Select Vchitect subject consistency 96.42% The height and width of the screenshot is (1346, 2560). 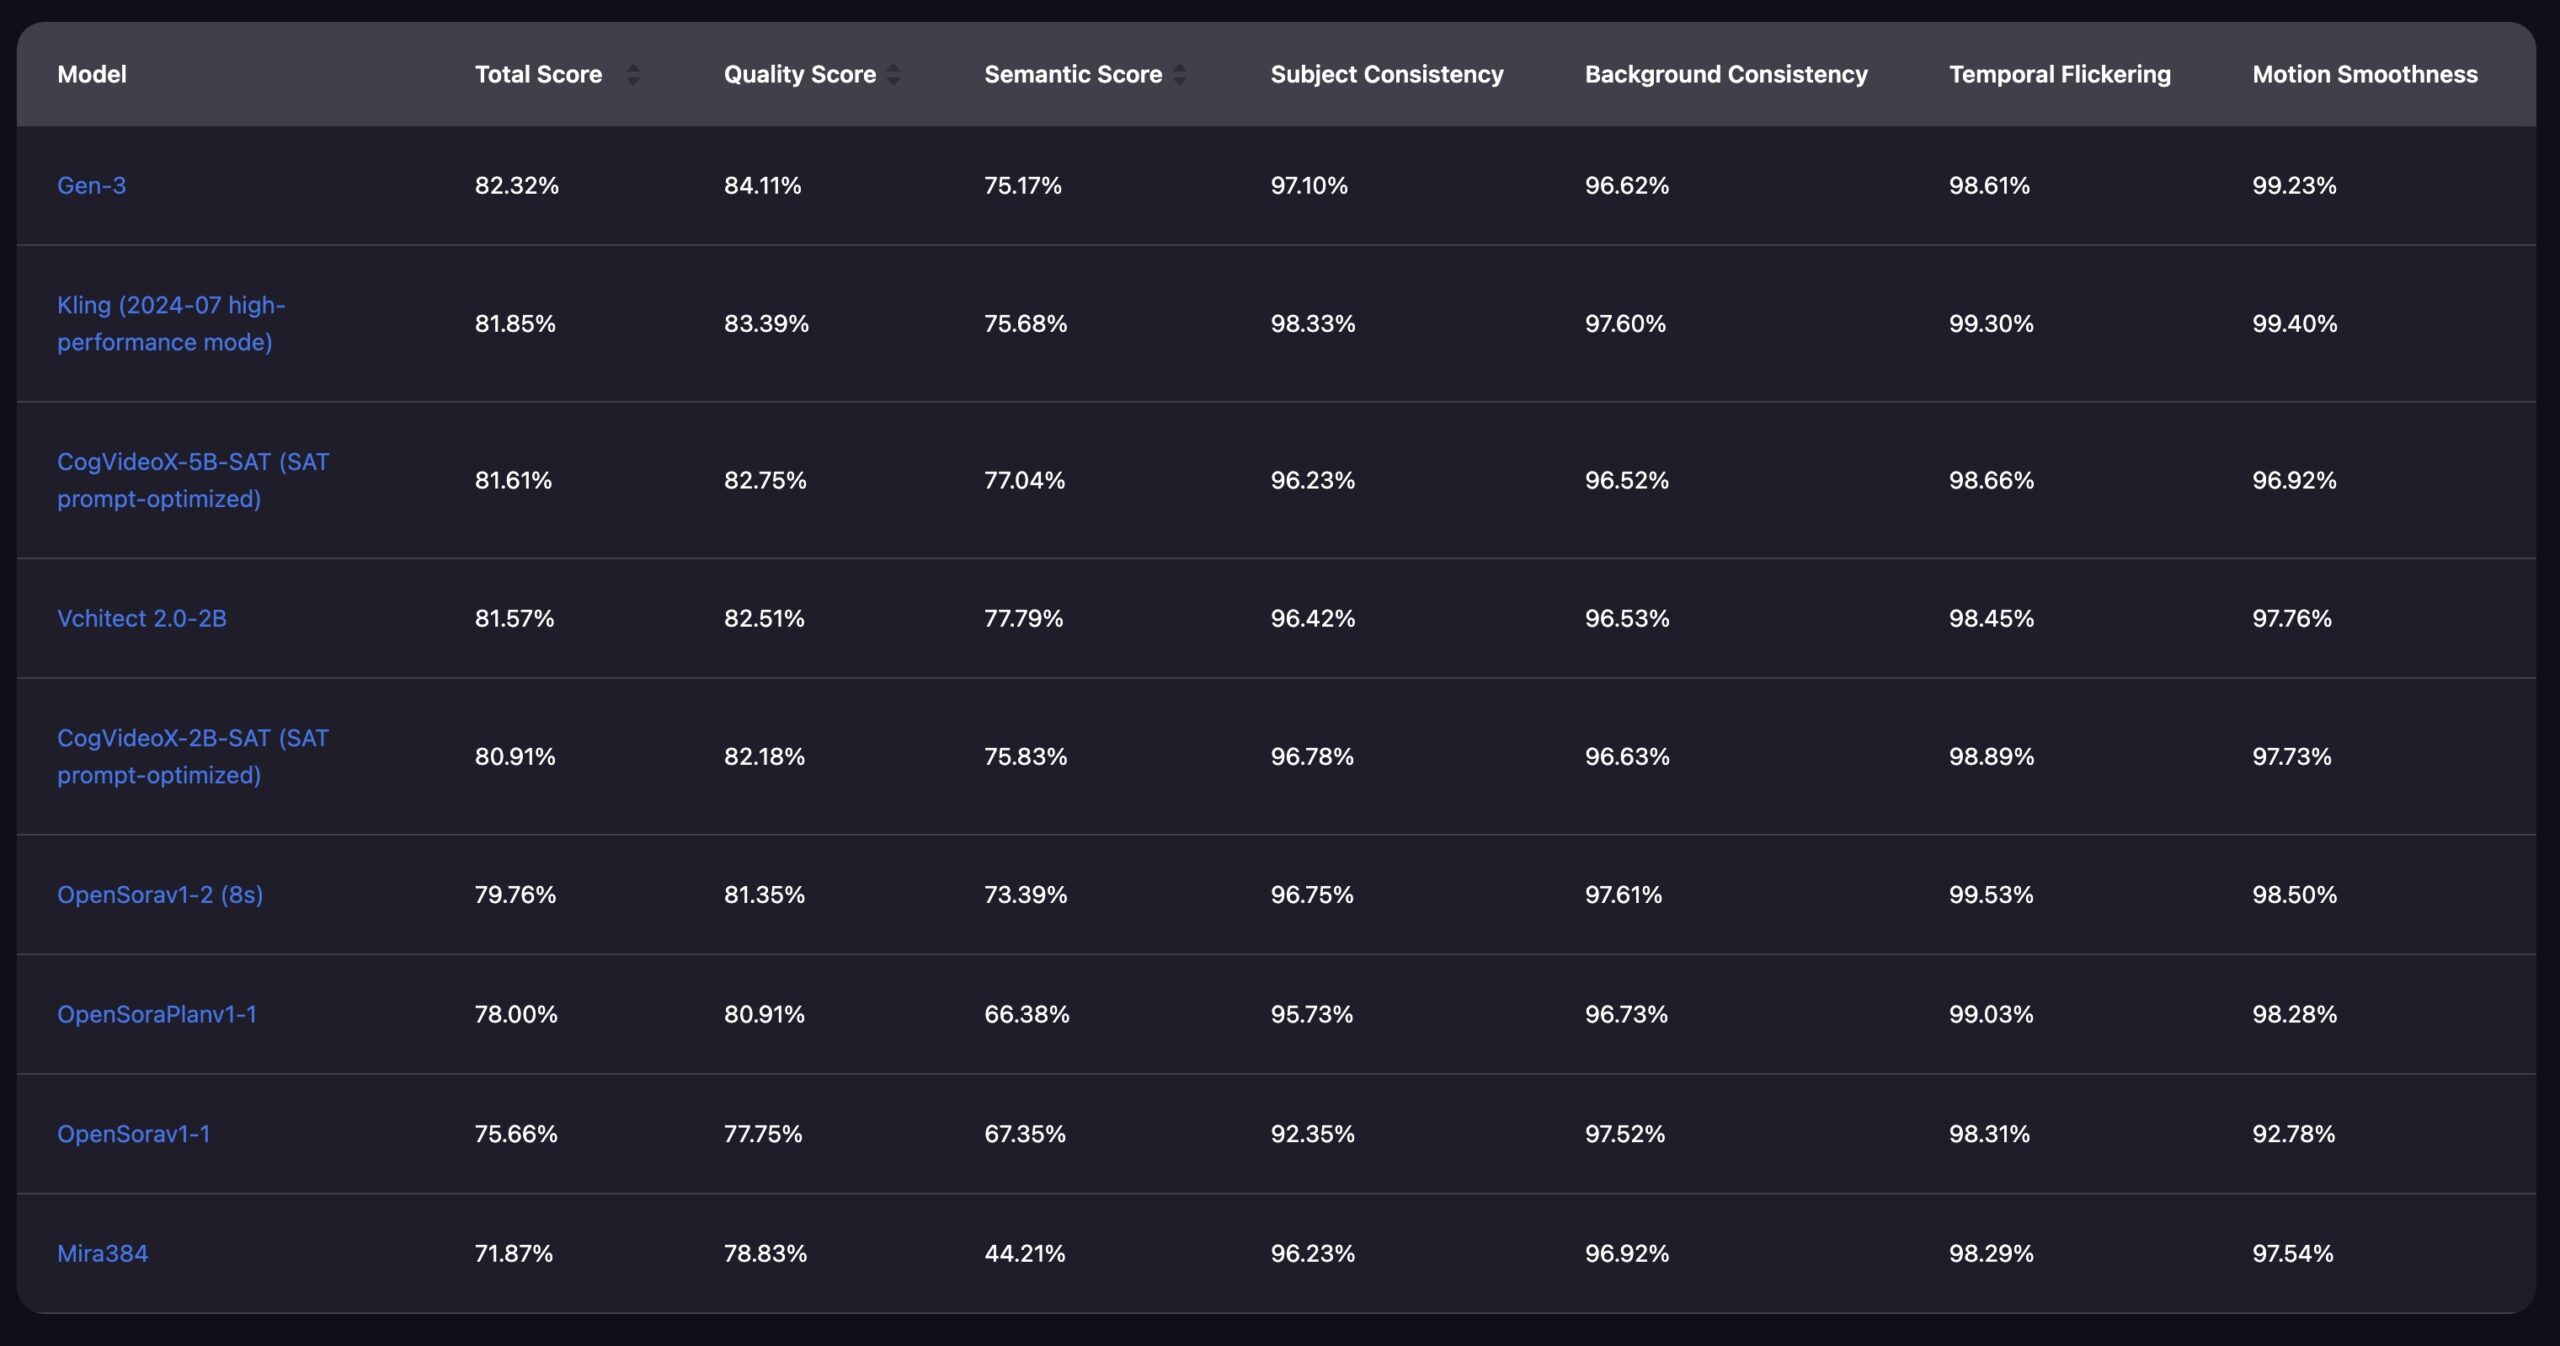[x=1313, y=618]
